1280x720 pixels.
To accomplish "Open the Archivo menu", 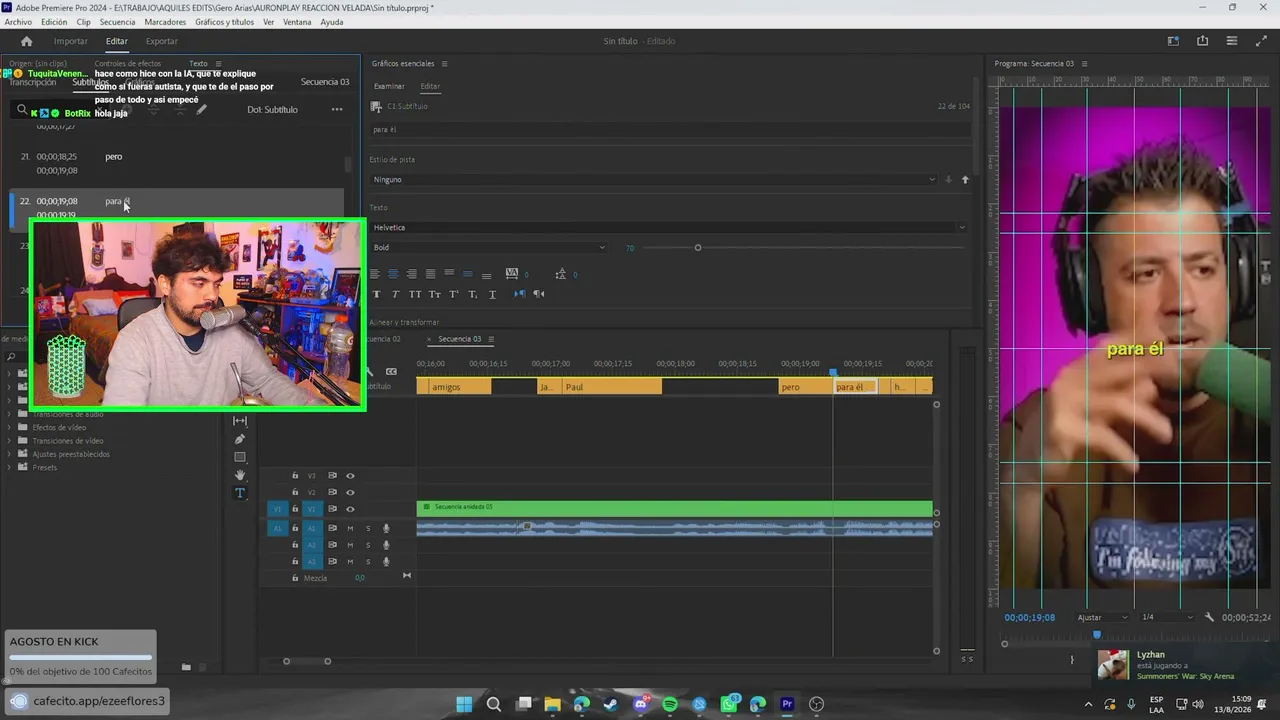I will coord(18,22).
